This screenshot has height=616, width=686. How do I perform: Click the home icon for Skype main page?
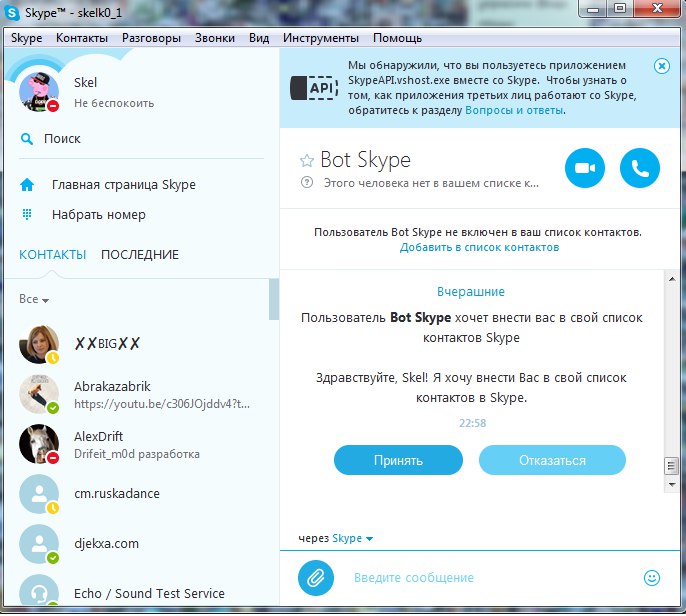tap(27, 185)
